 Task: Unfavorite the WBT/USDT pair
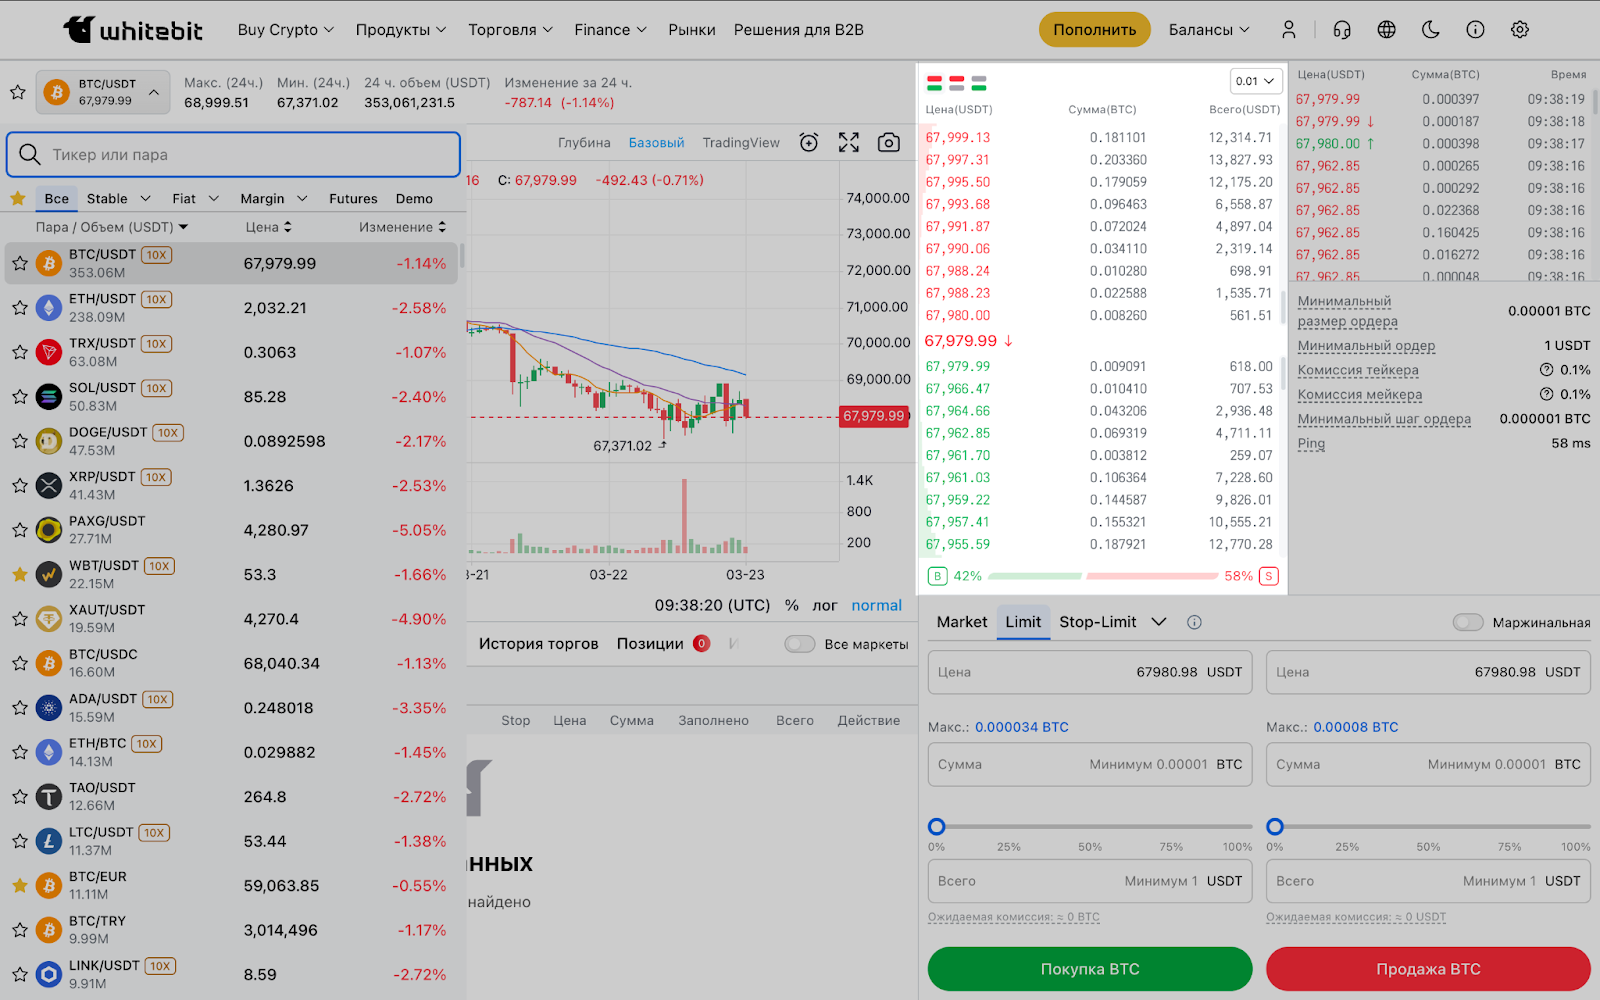(x=19, y=574)
